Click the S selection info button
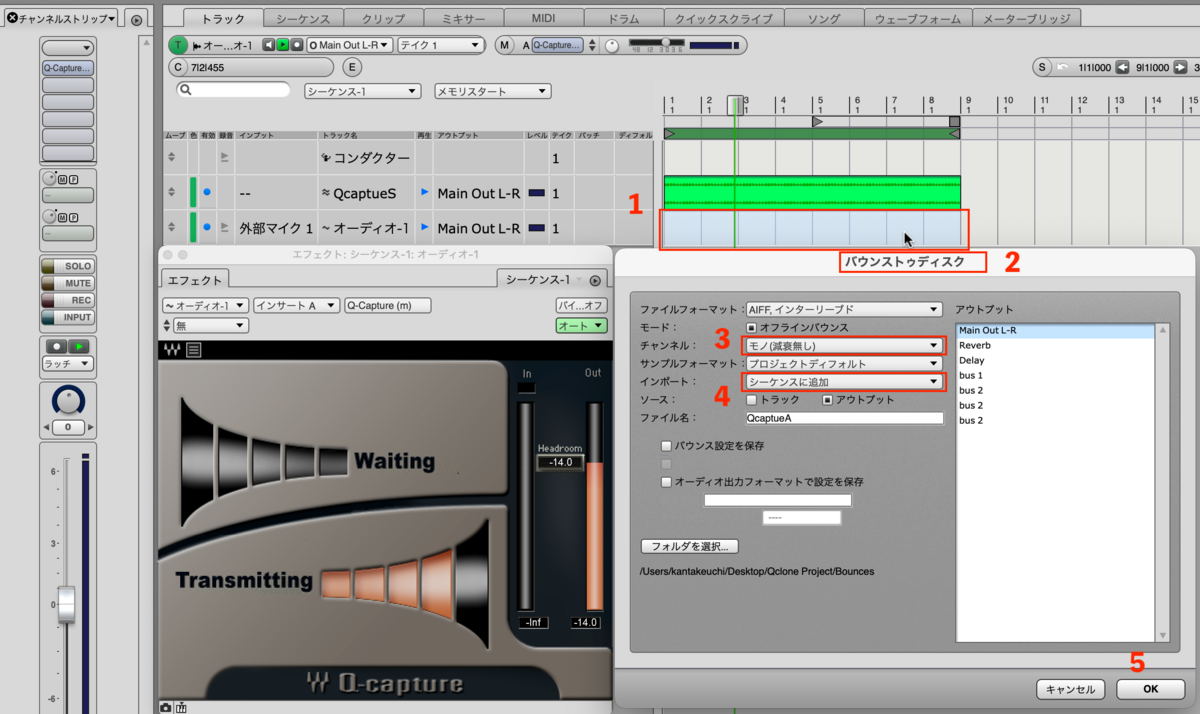1200x714 pixels. click(x=1042, y=67)
